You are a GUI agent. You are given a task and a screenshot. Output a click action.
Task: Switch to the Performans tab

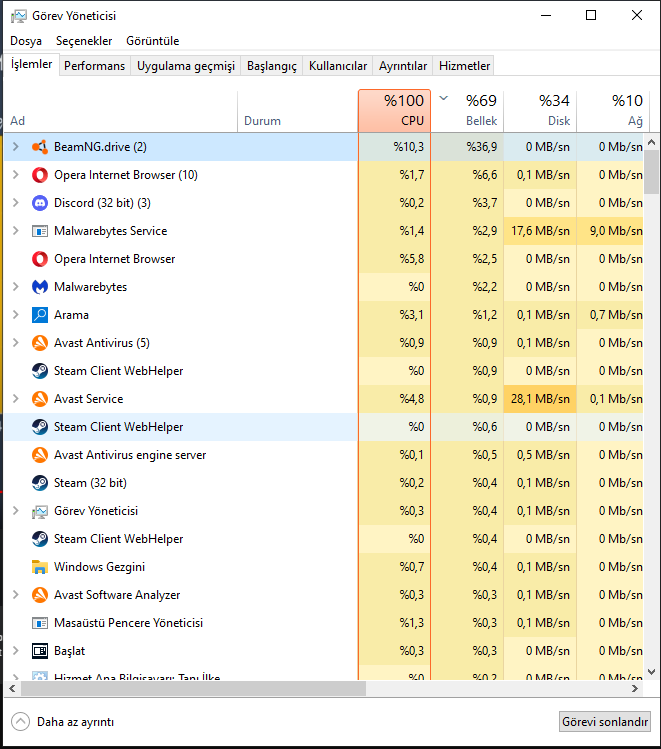click(x=94, y=66)
